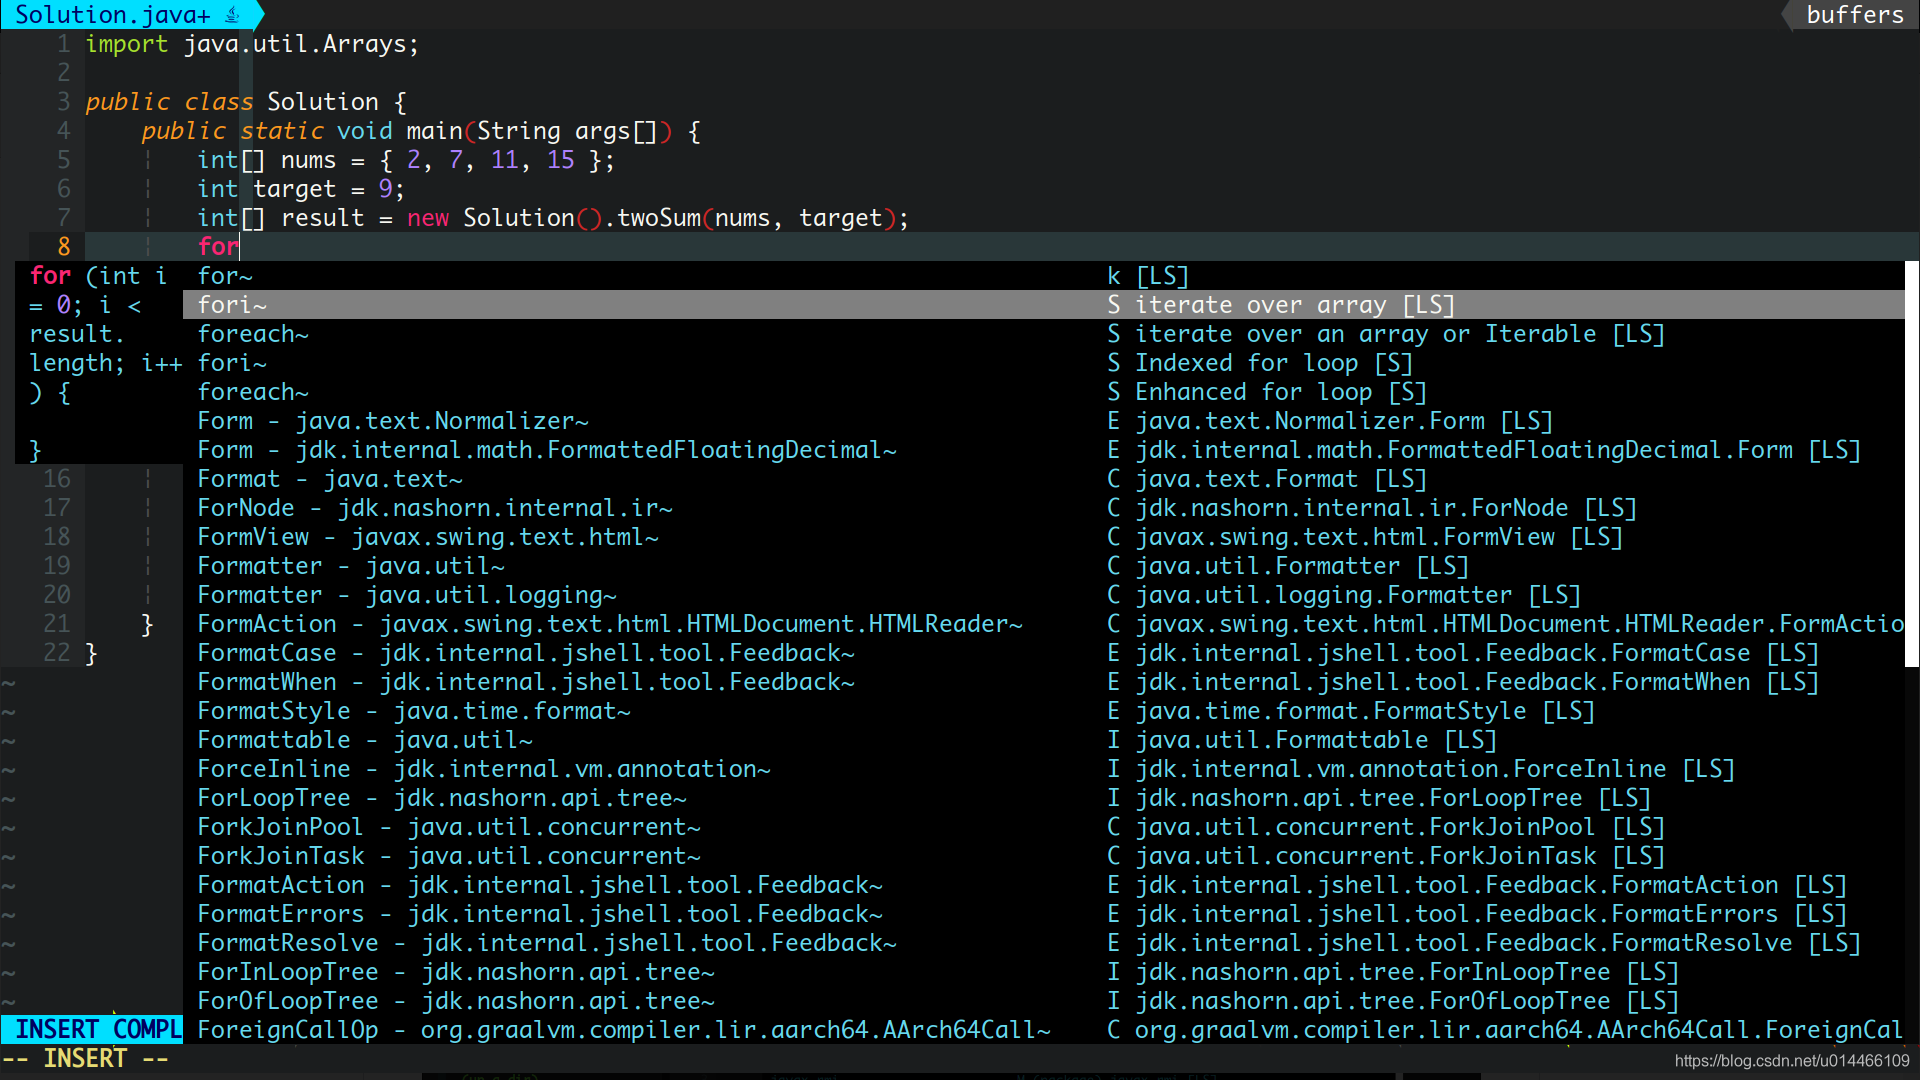This screenshot has height=1080, width=1920.
Task: Select 'FormatResolve' jshell Feedback completion
Action: [1044, 943]
